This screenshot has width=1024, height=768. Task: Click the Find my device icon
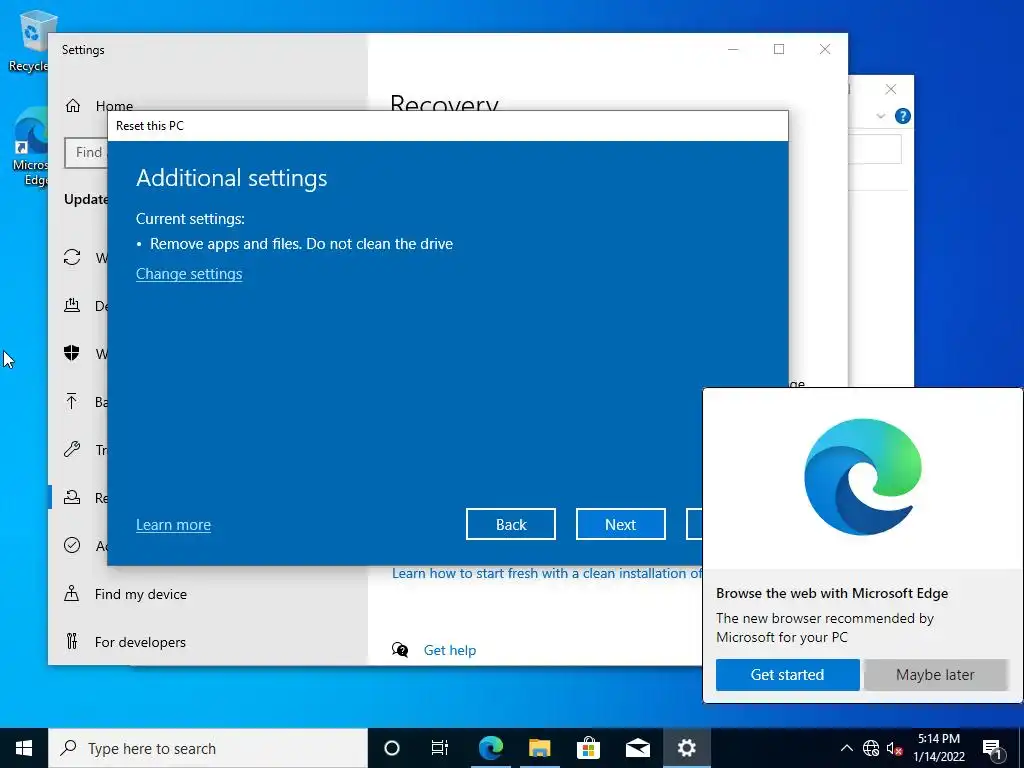72,593
